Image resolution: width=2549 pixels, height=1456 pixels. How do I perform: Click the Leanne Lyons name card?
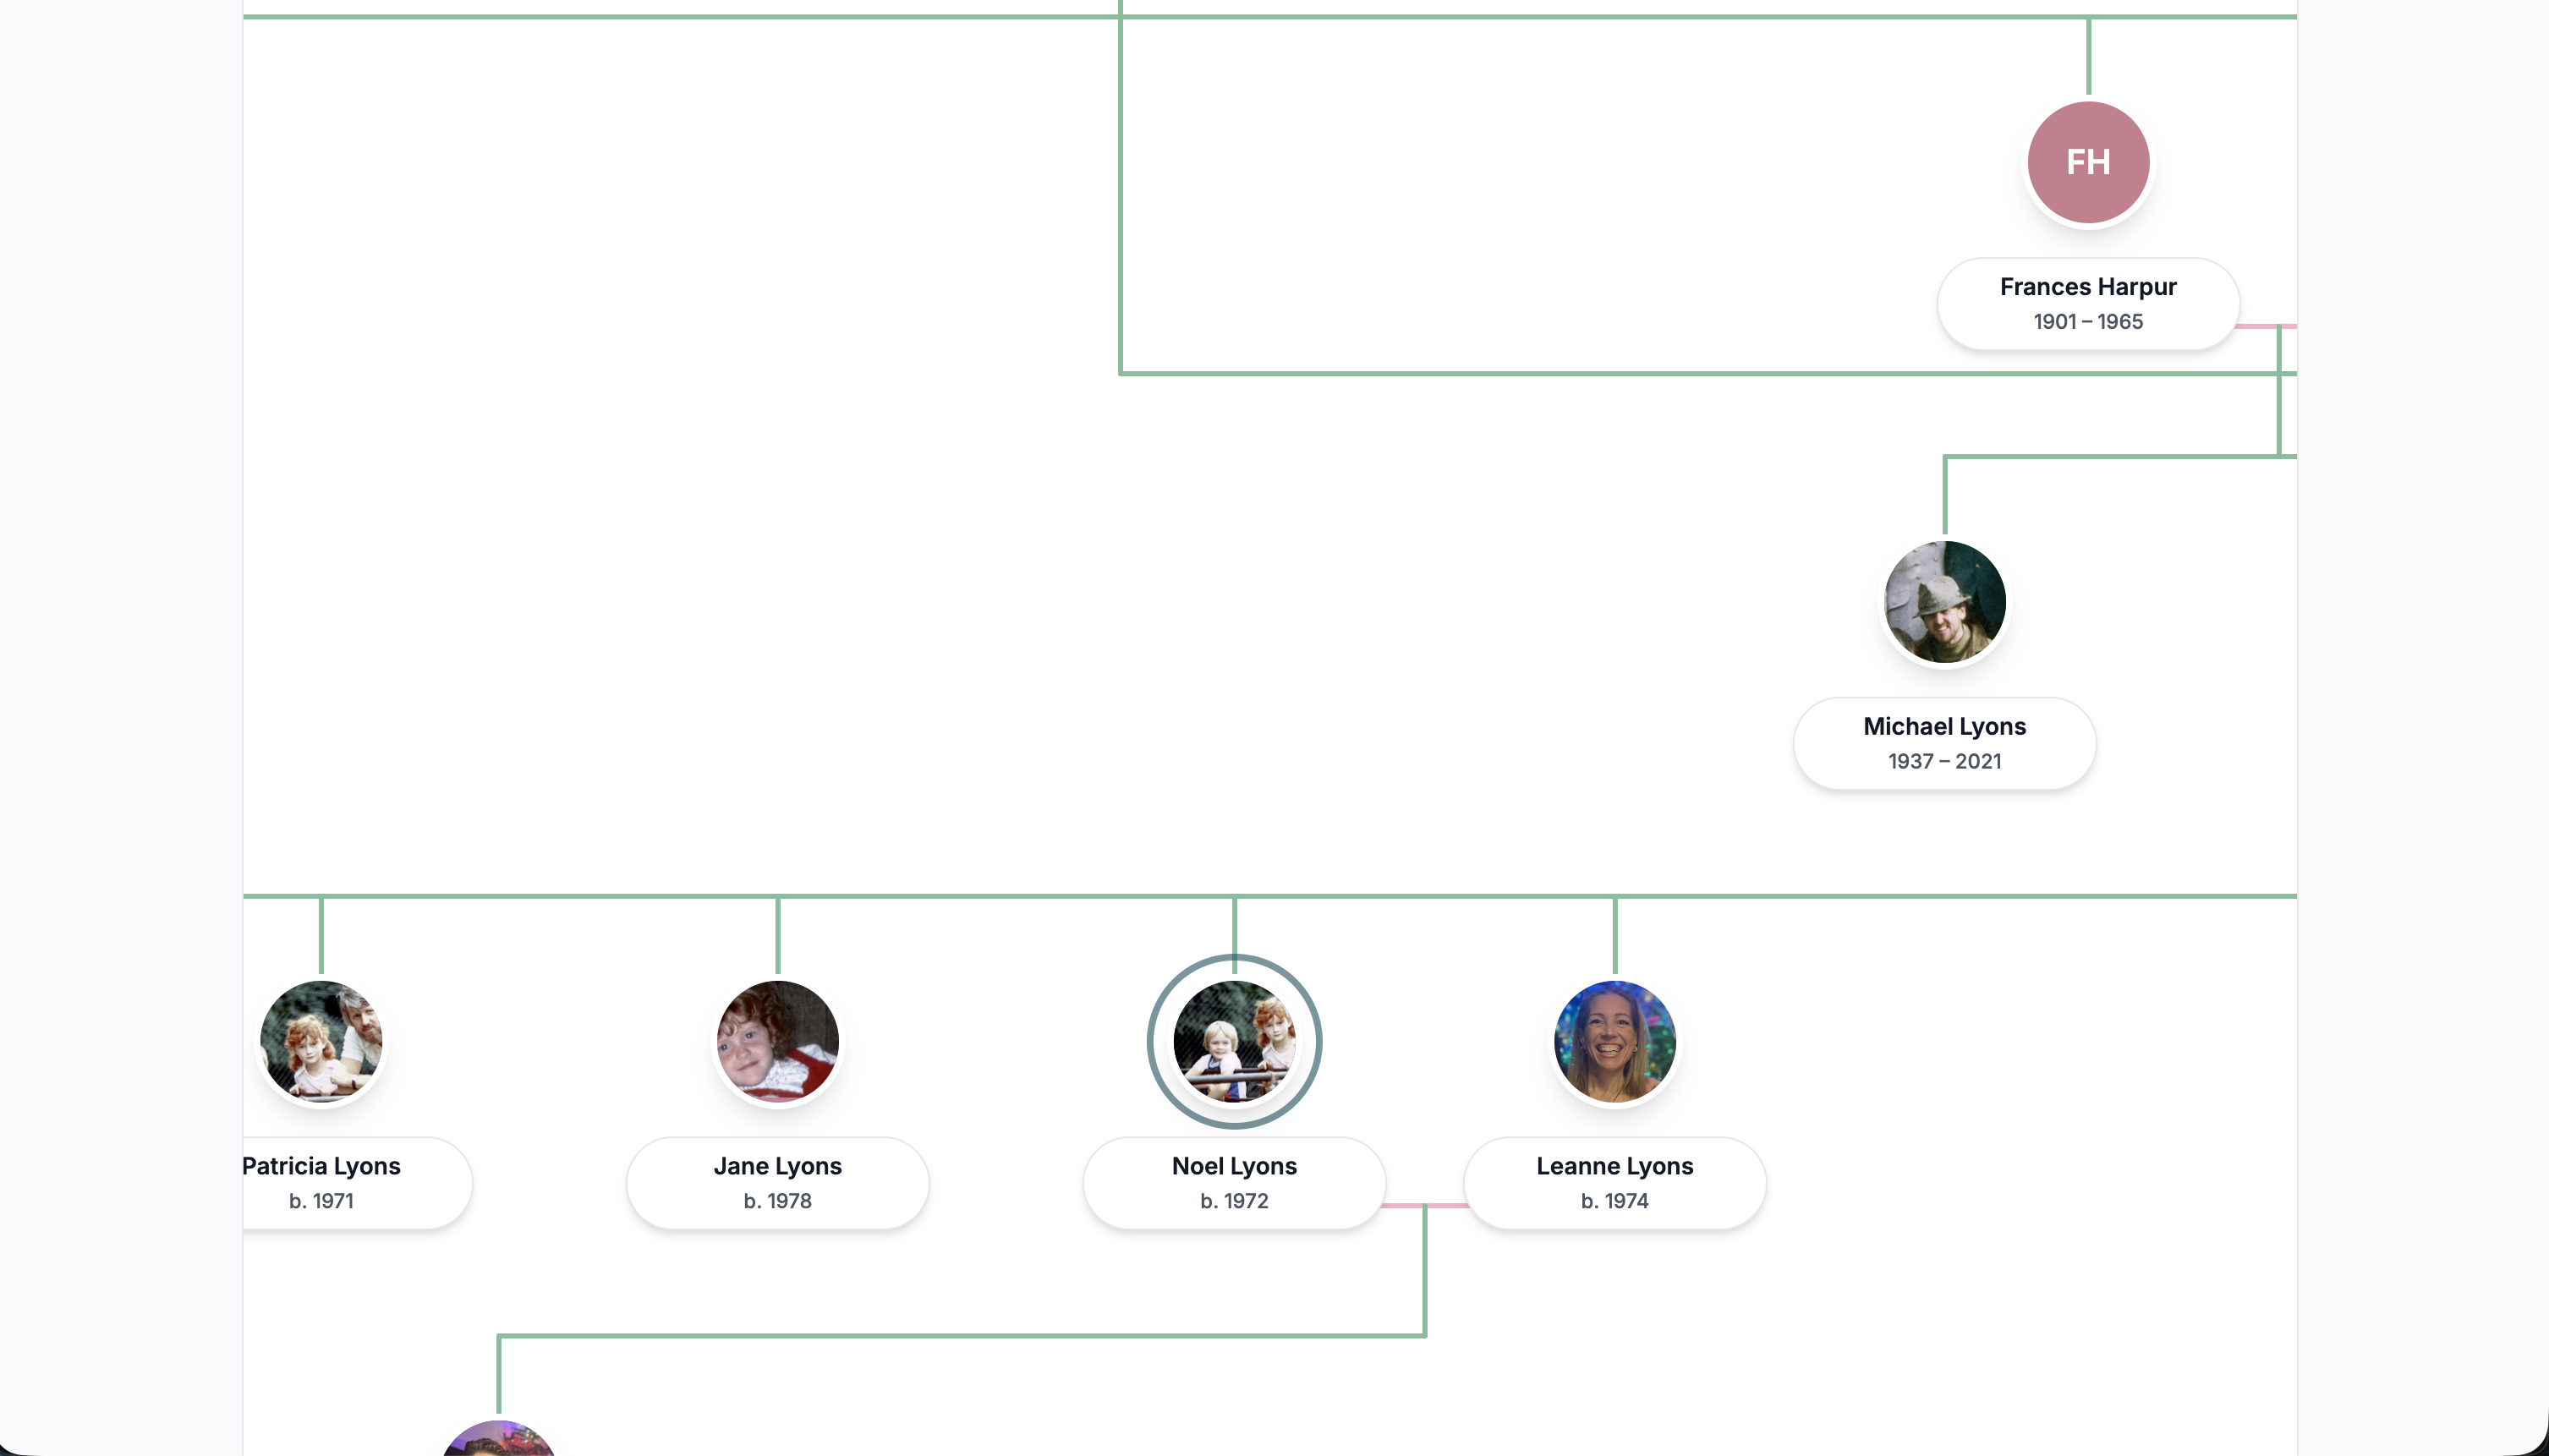tap(1614, 1182)
